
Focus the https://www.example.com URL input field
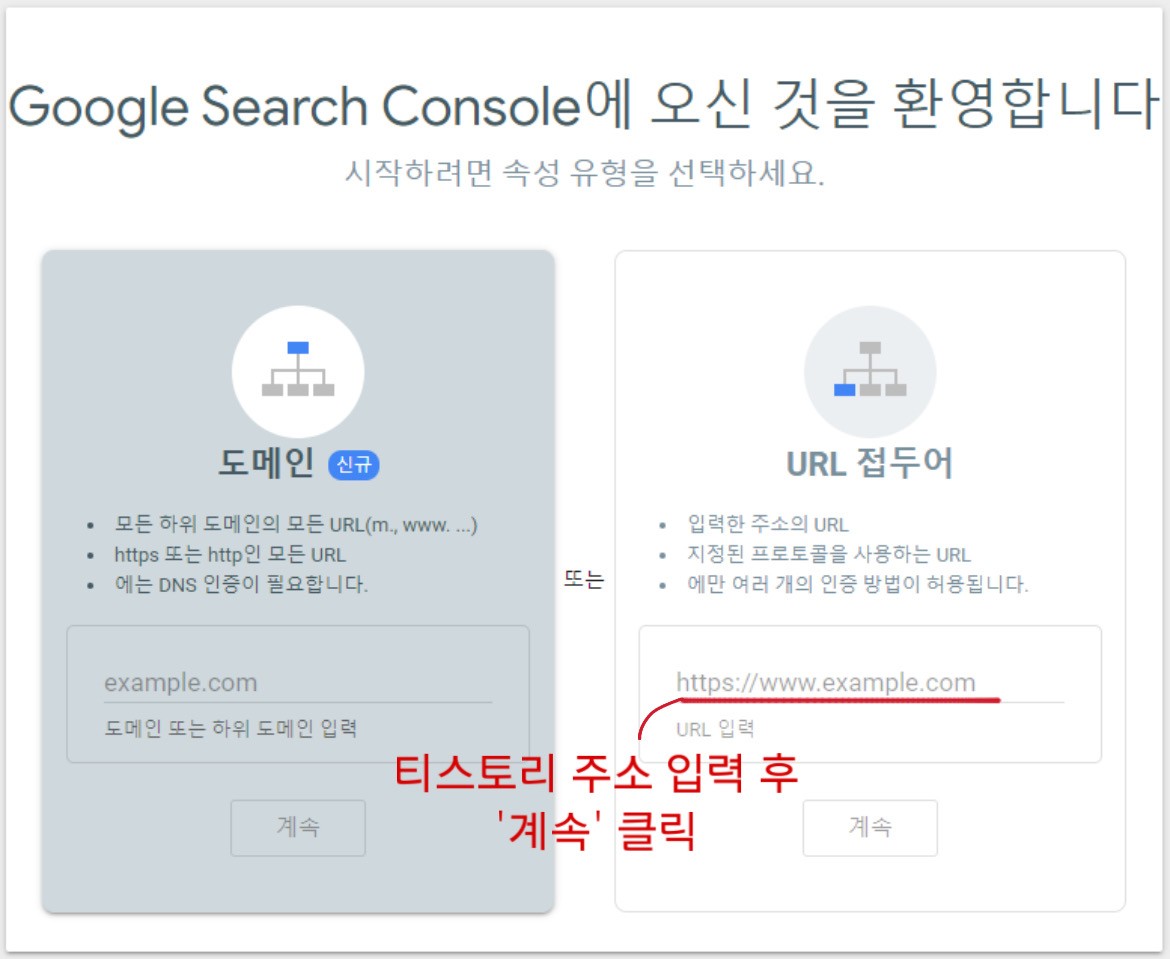pyautogui.click(x=870, y=683)
